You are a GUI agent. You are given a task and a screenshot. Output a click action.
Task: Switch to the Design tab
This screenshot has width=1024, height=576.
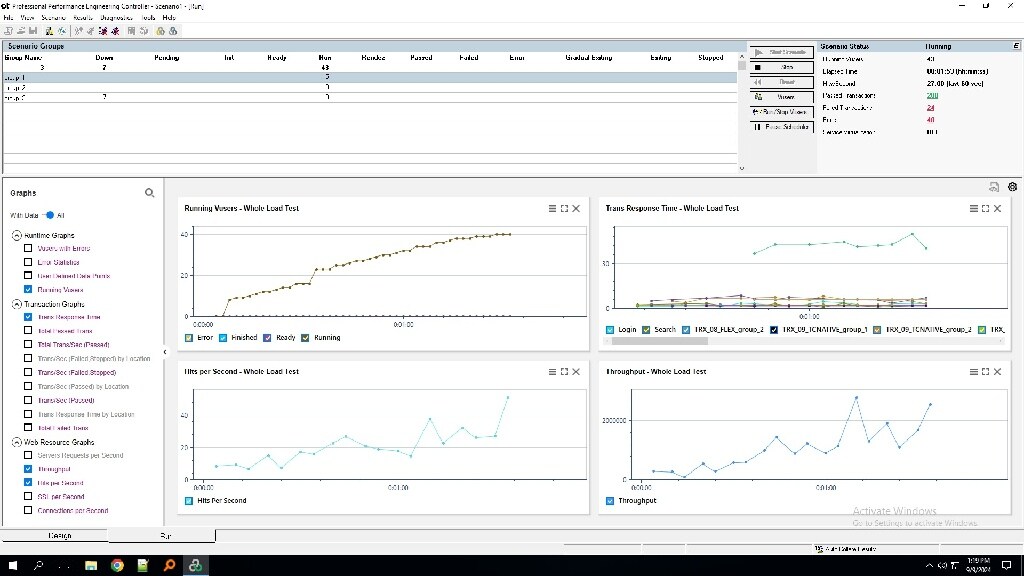[60, 536]
